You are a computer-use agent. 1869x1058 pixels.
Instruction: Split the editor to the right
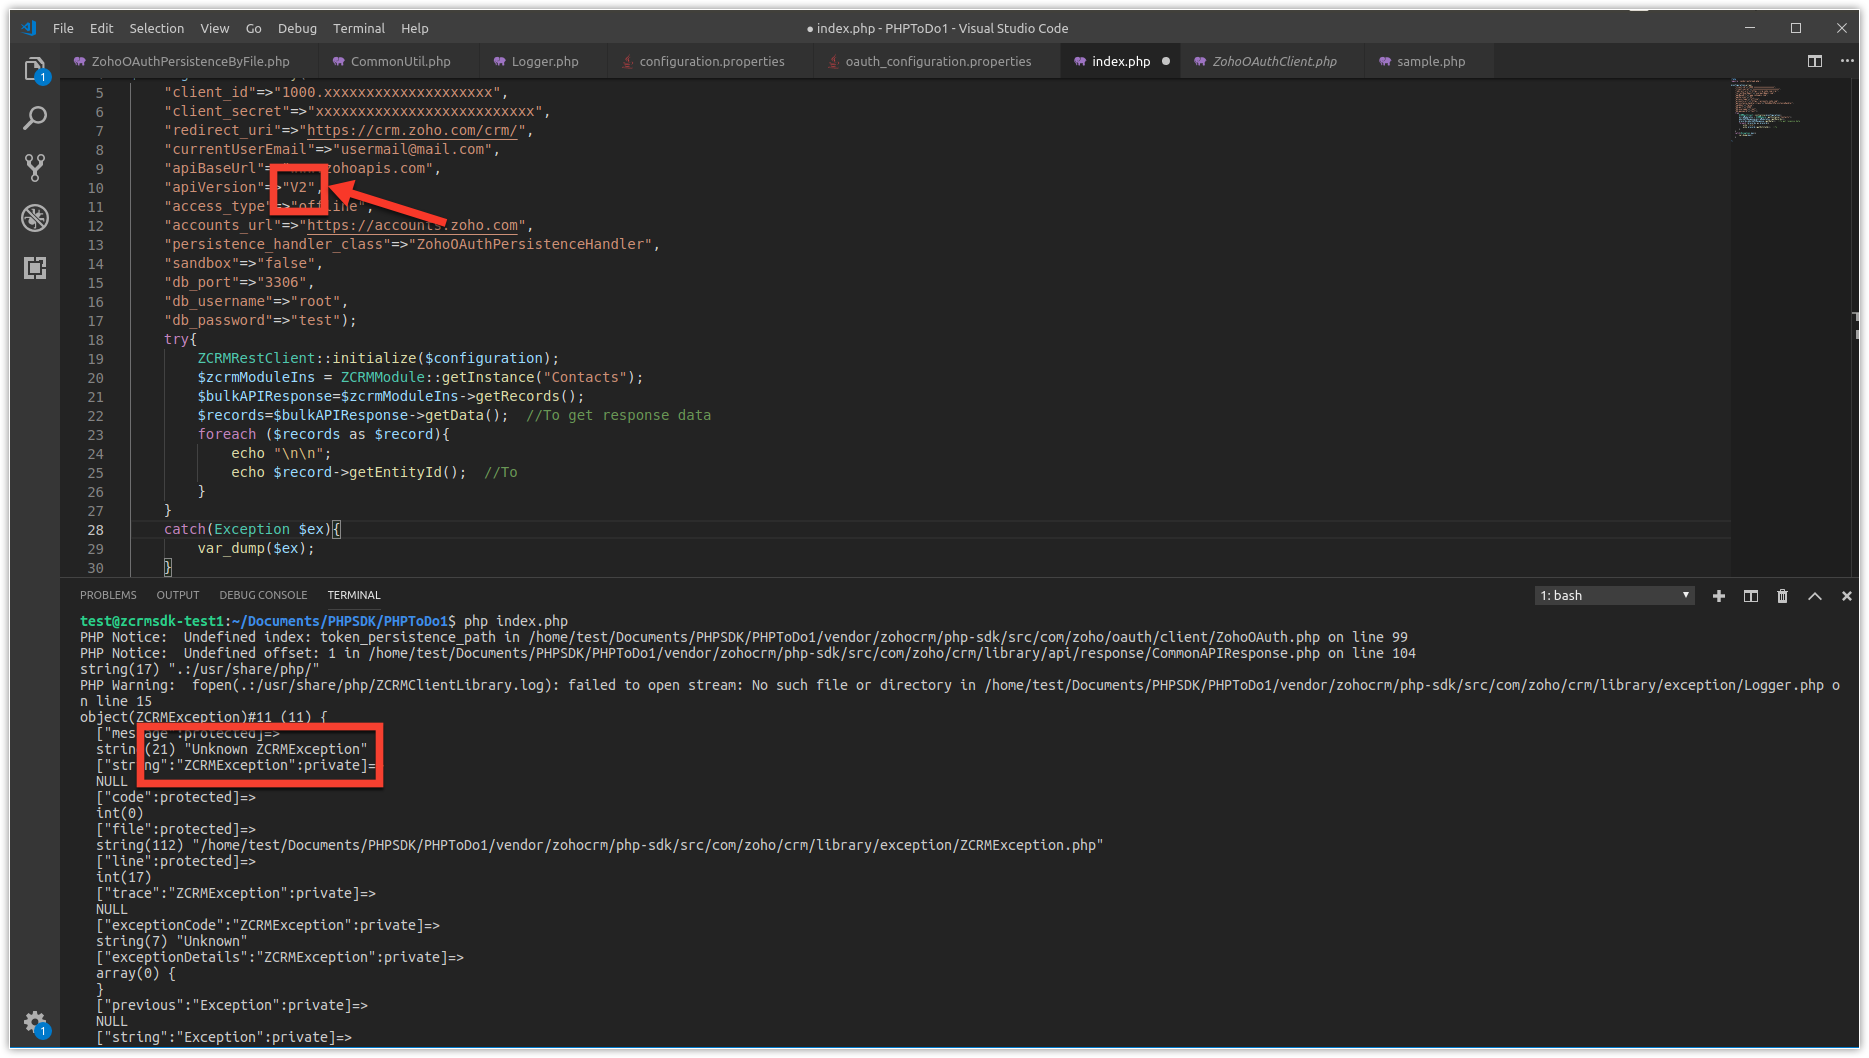tap(1815, 61)
